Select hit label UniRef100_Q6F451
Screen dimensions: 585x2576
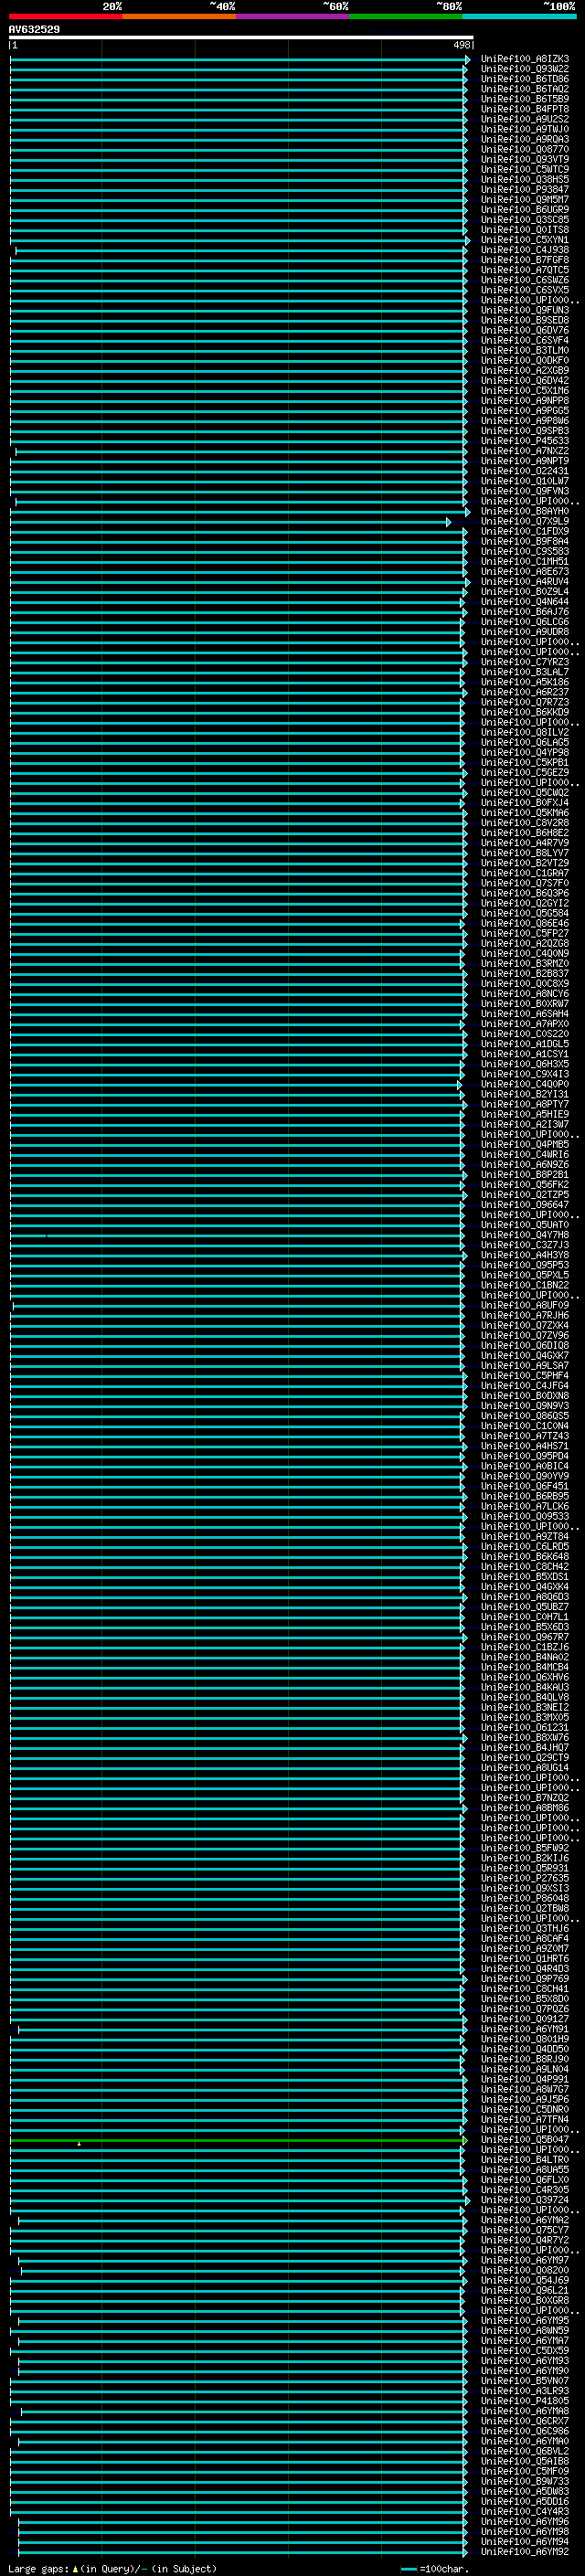coord(524,1486)
